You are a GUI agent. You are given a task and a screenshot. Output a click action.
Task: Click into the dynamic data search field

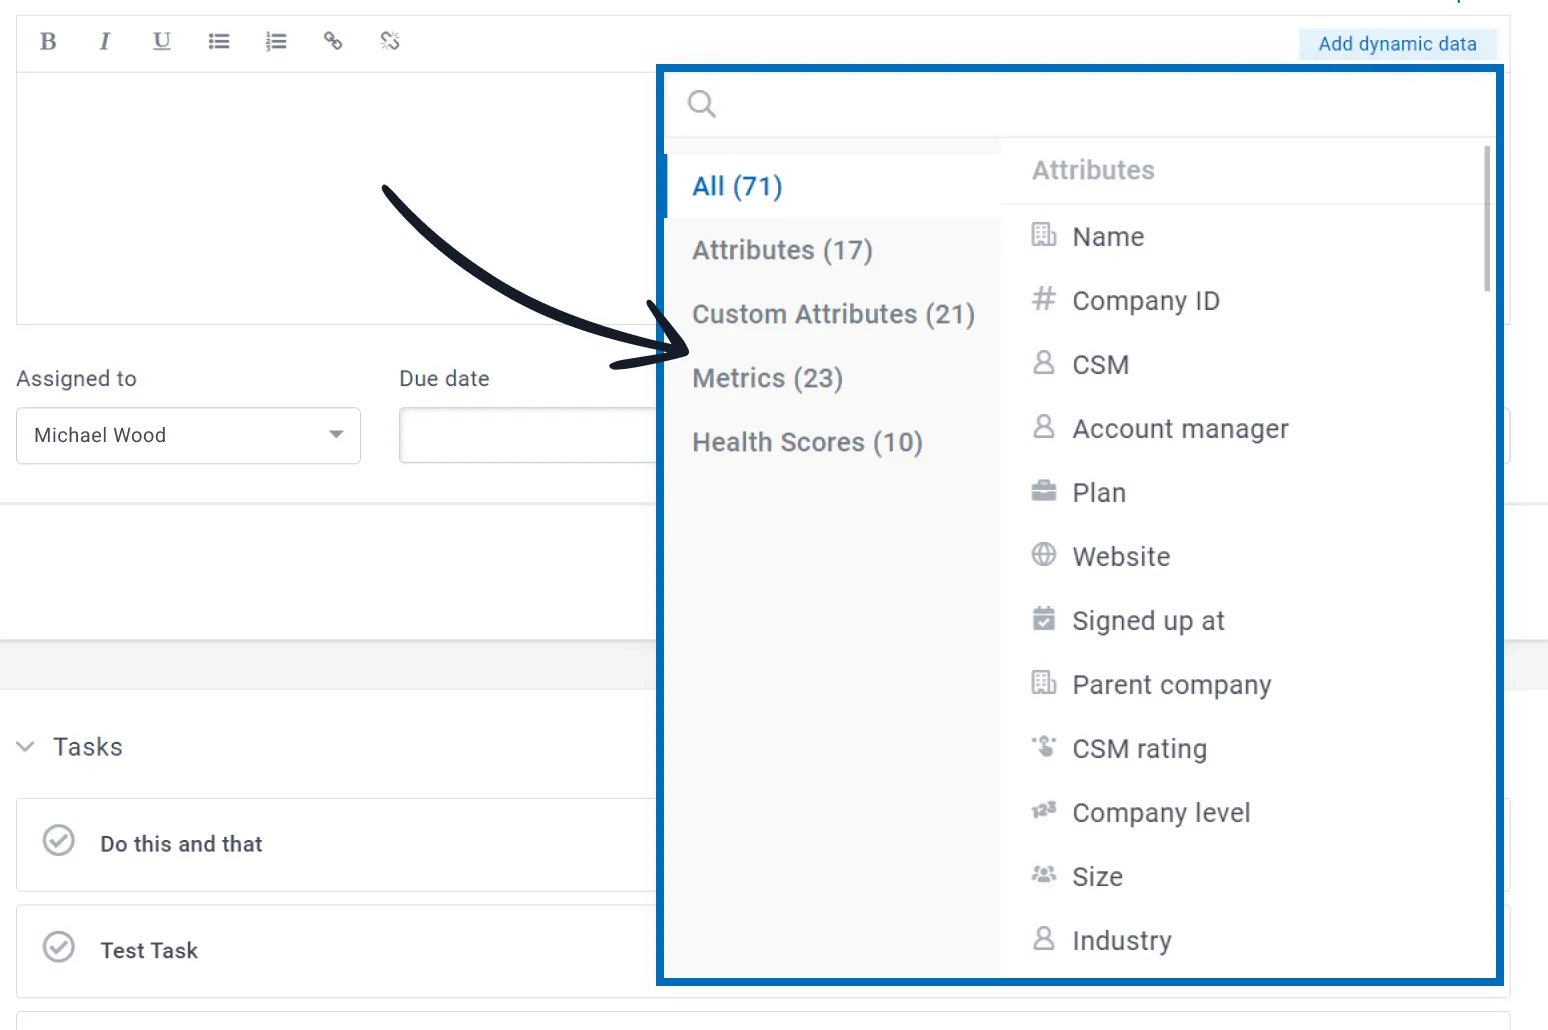[1080, 104]
